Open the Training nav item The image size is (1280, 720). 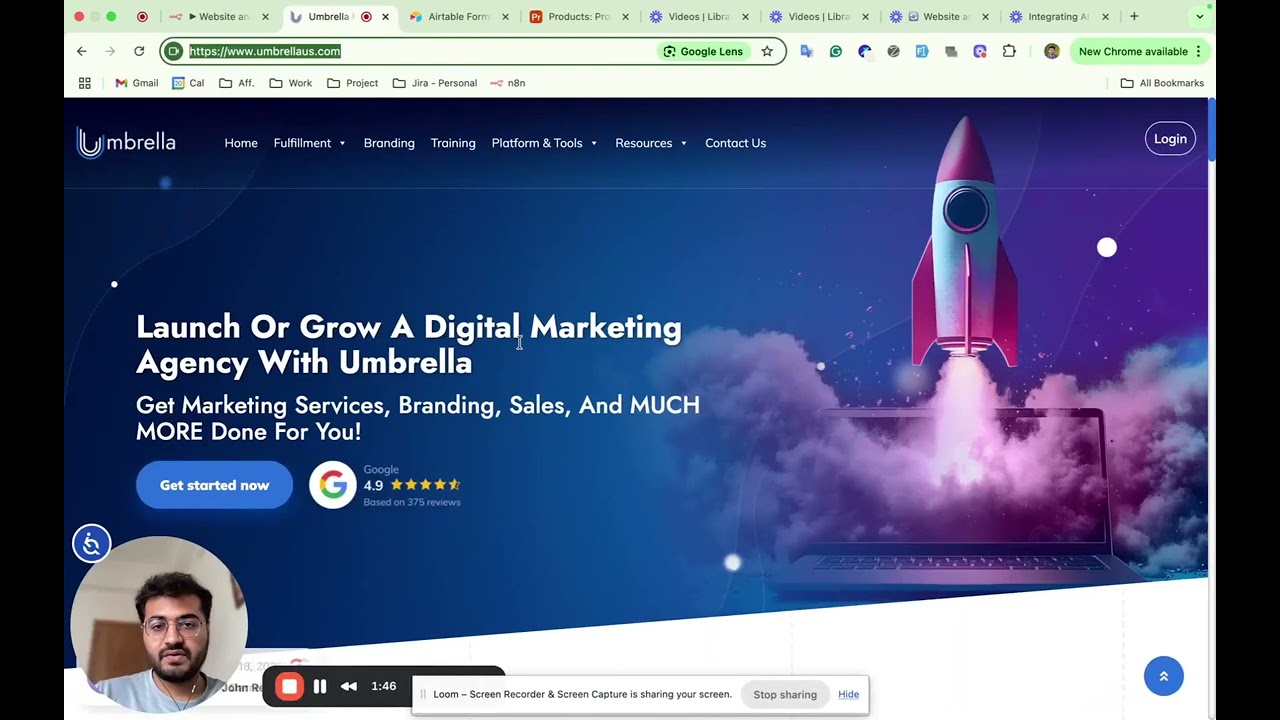(453, 143)
